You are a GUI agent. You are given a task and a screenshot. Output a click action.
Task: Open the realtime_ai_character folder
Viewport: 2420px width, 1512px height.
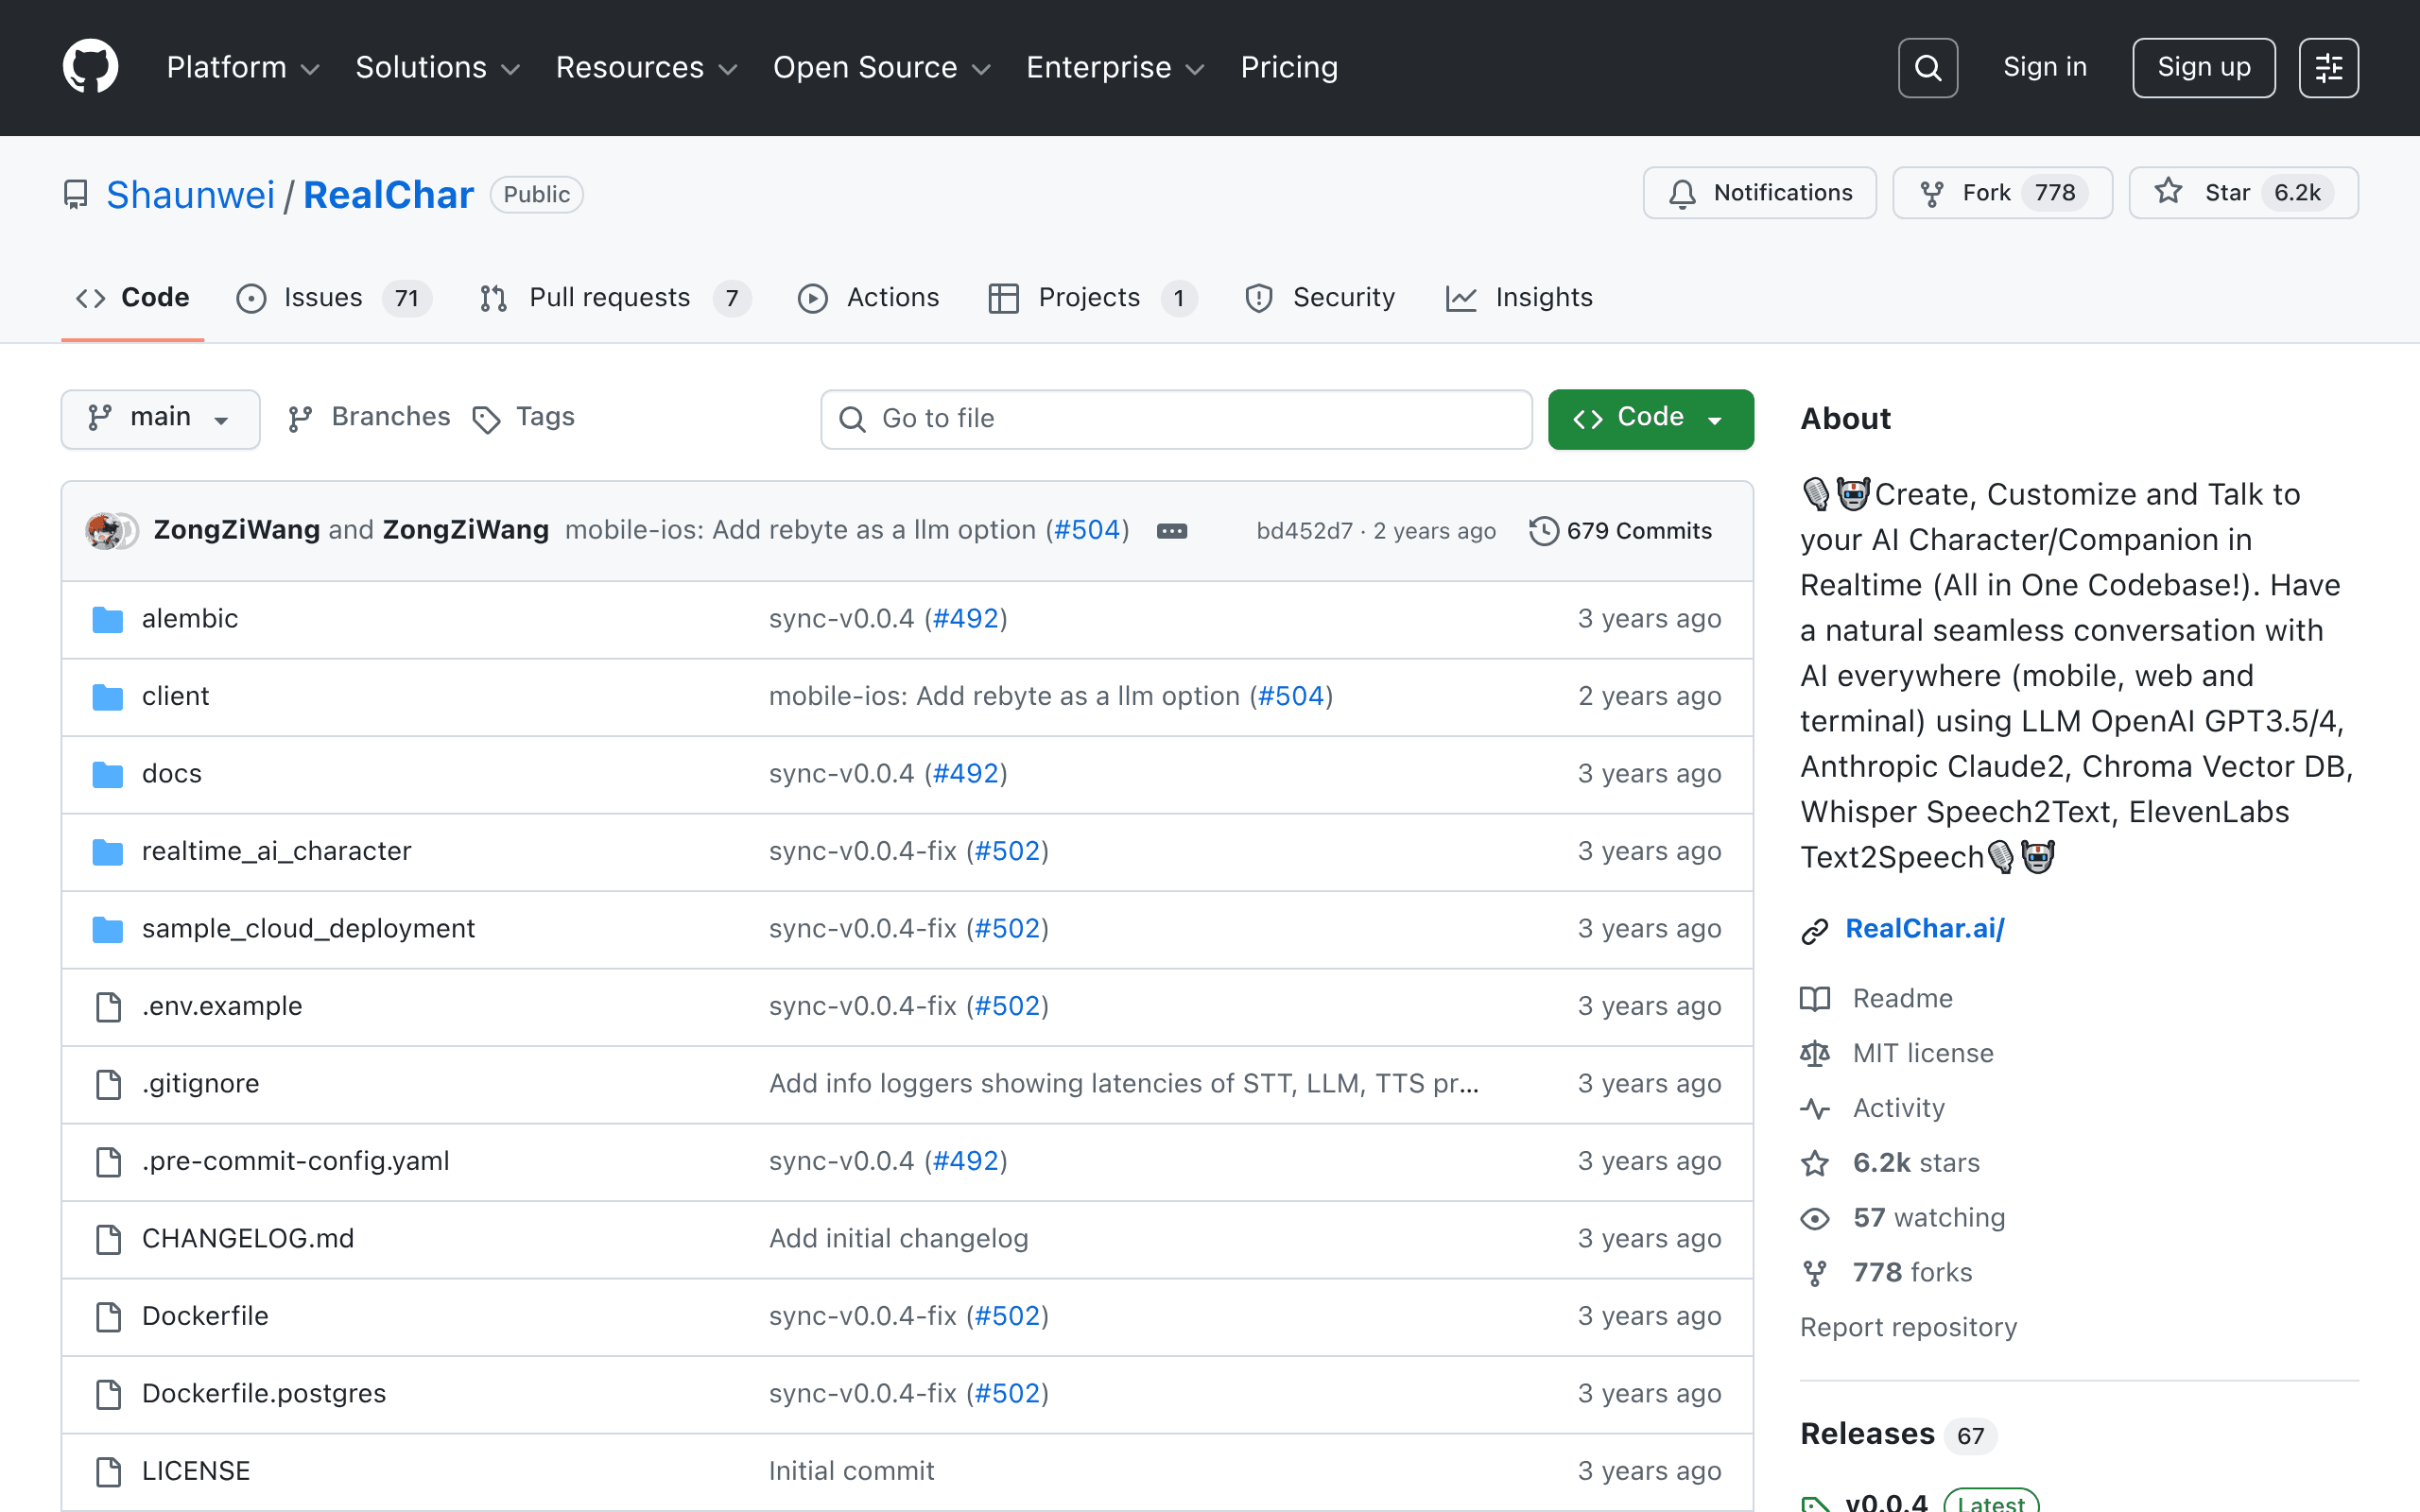click(276, 851)
